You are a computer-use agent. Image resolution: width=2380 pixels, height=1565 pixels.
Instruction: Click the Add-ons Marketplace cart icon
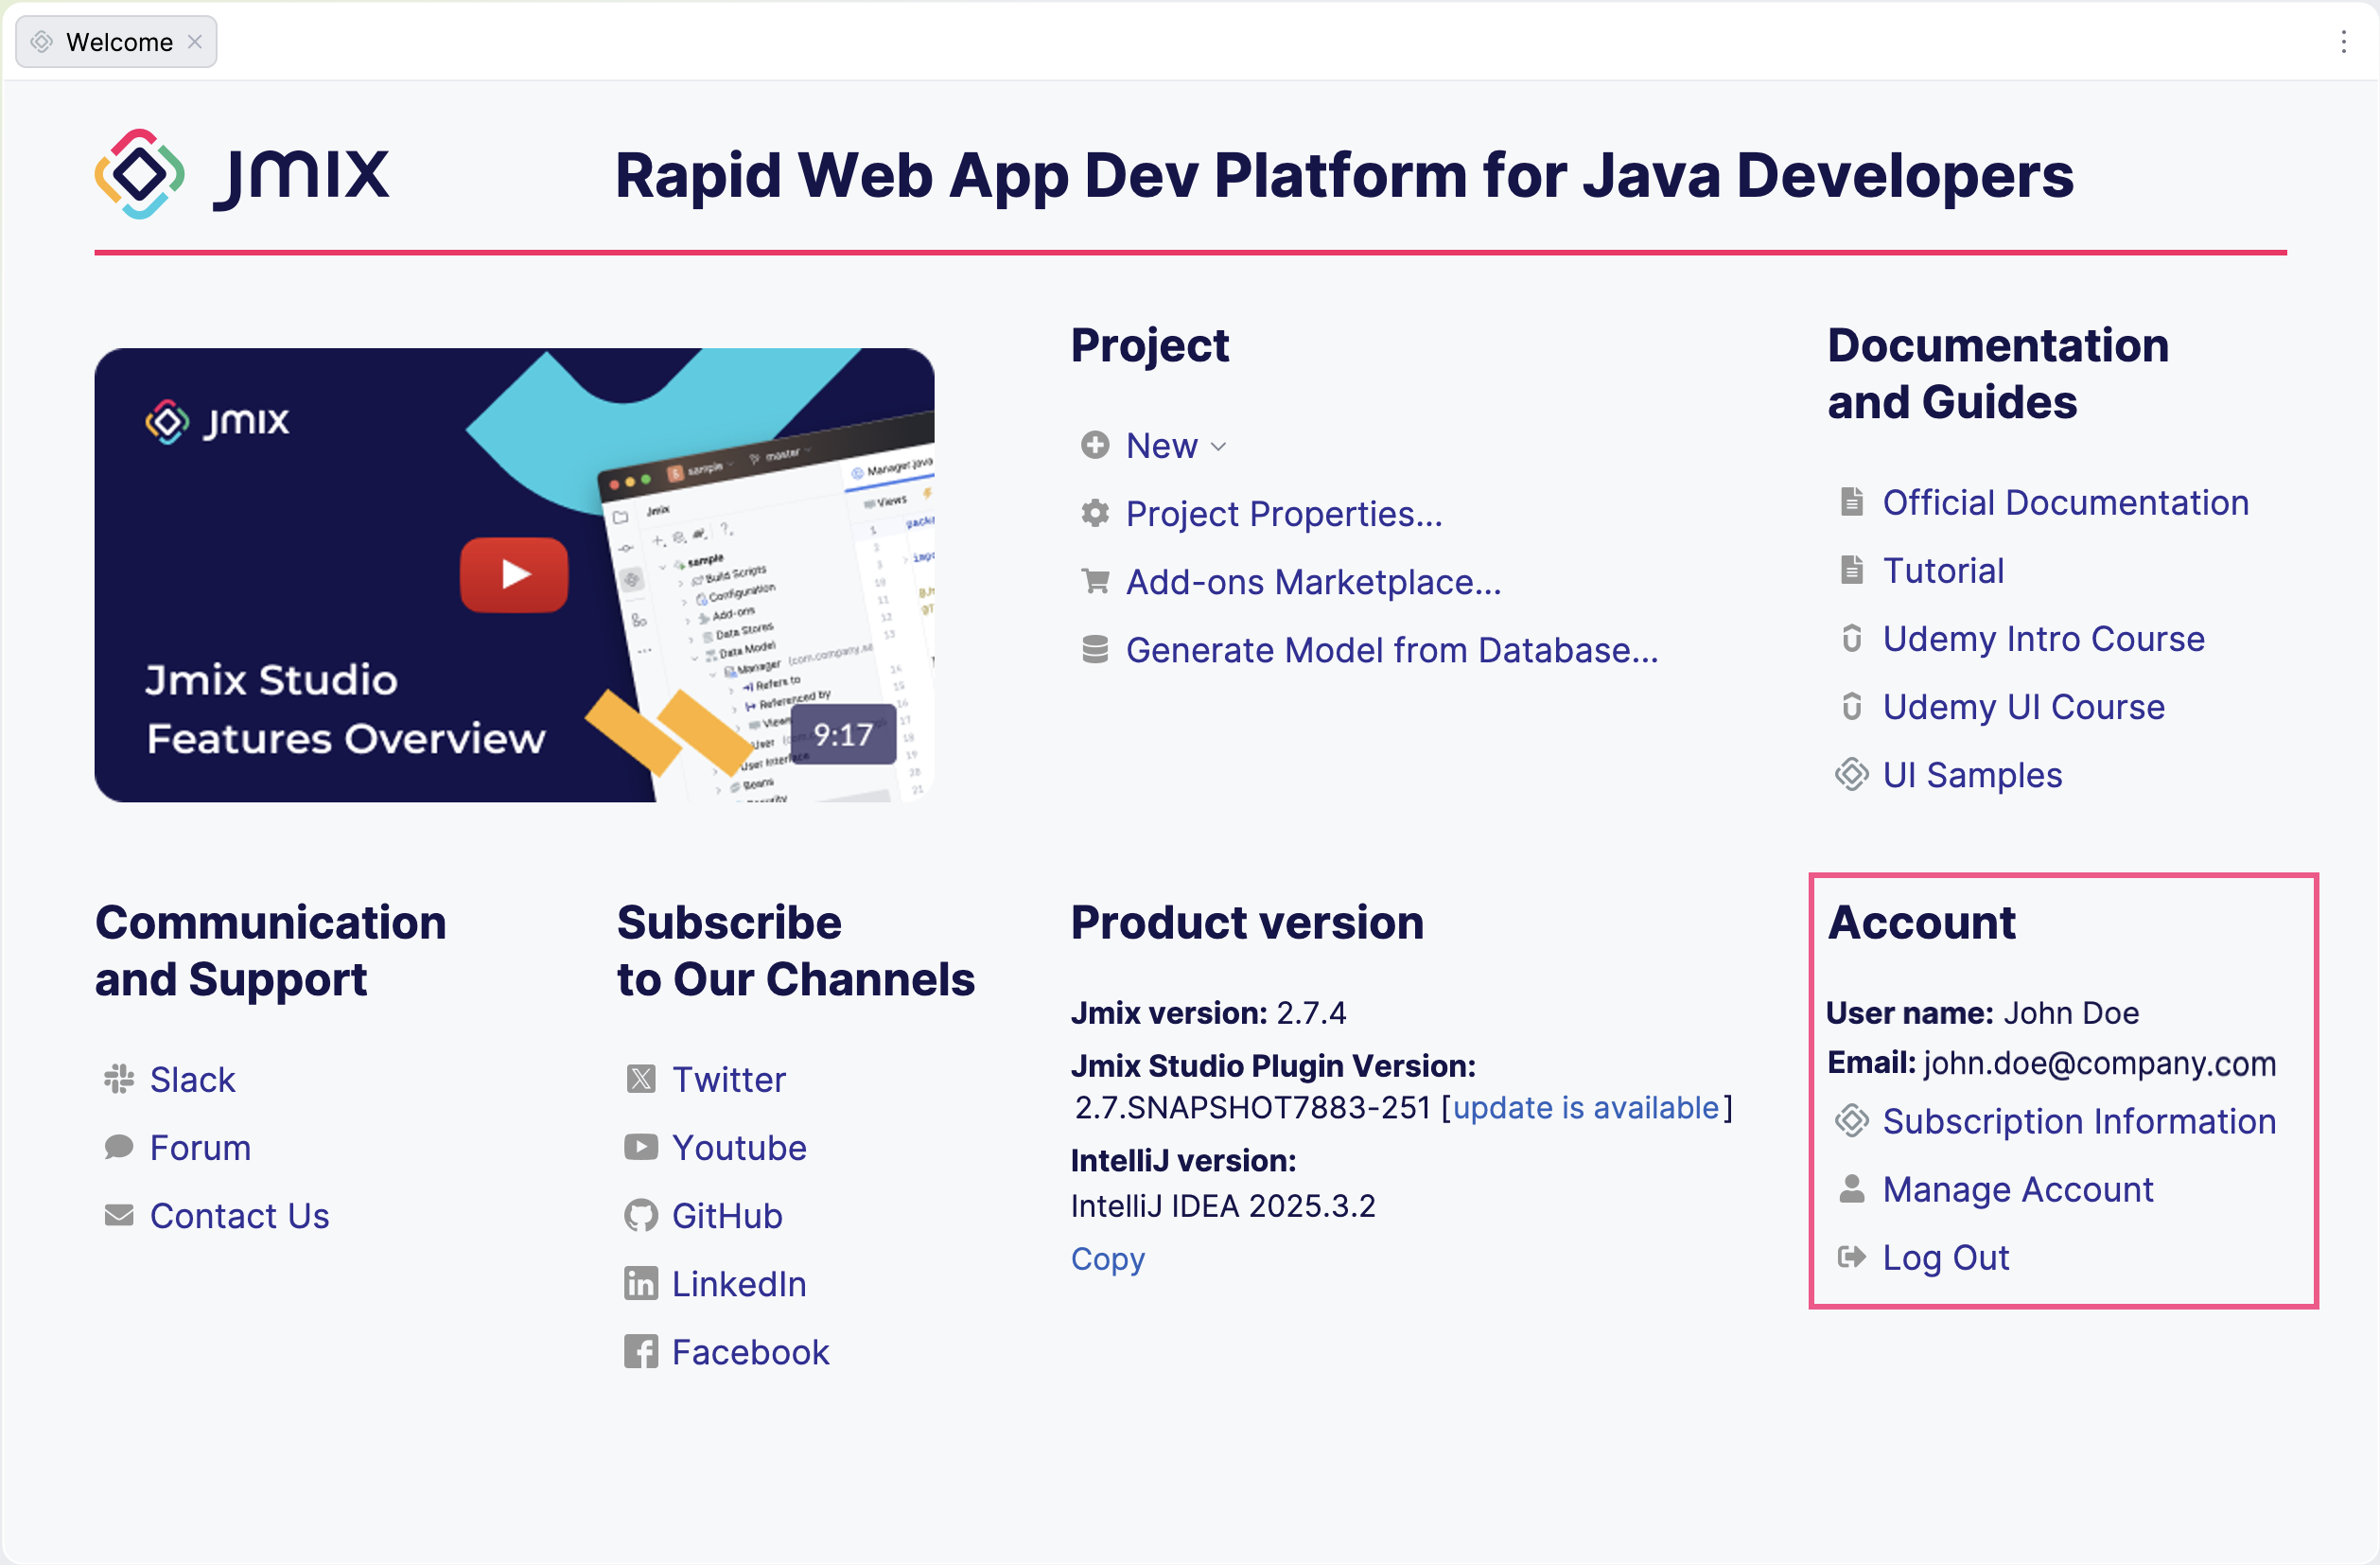pos(1095,581)
